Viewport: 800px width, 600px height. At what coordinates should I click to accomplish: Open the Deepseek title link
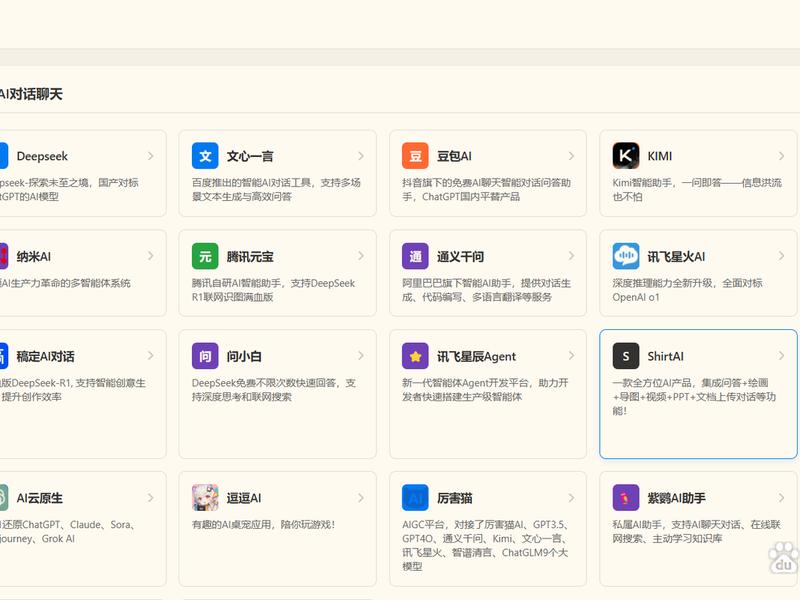pos(42,156)
